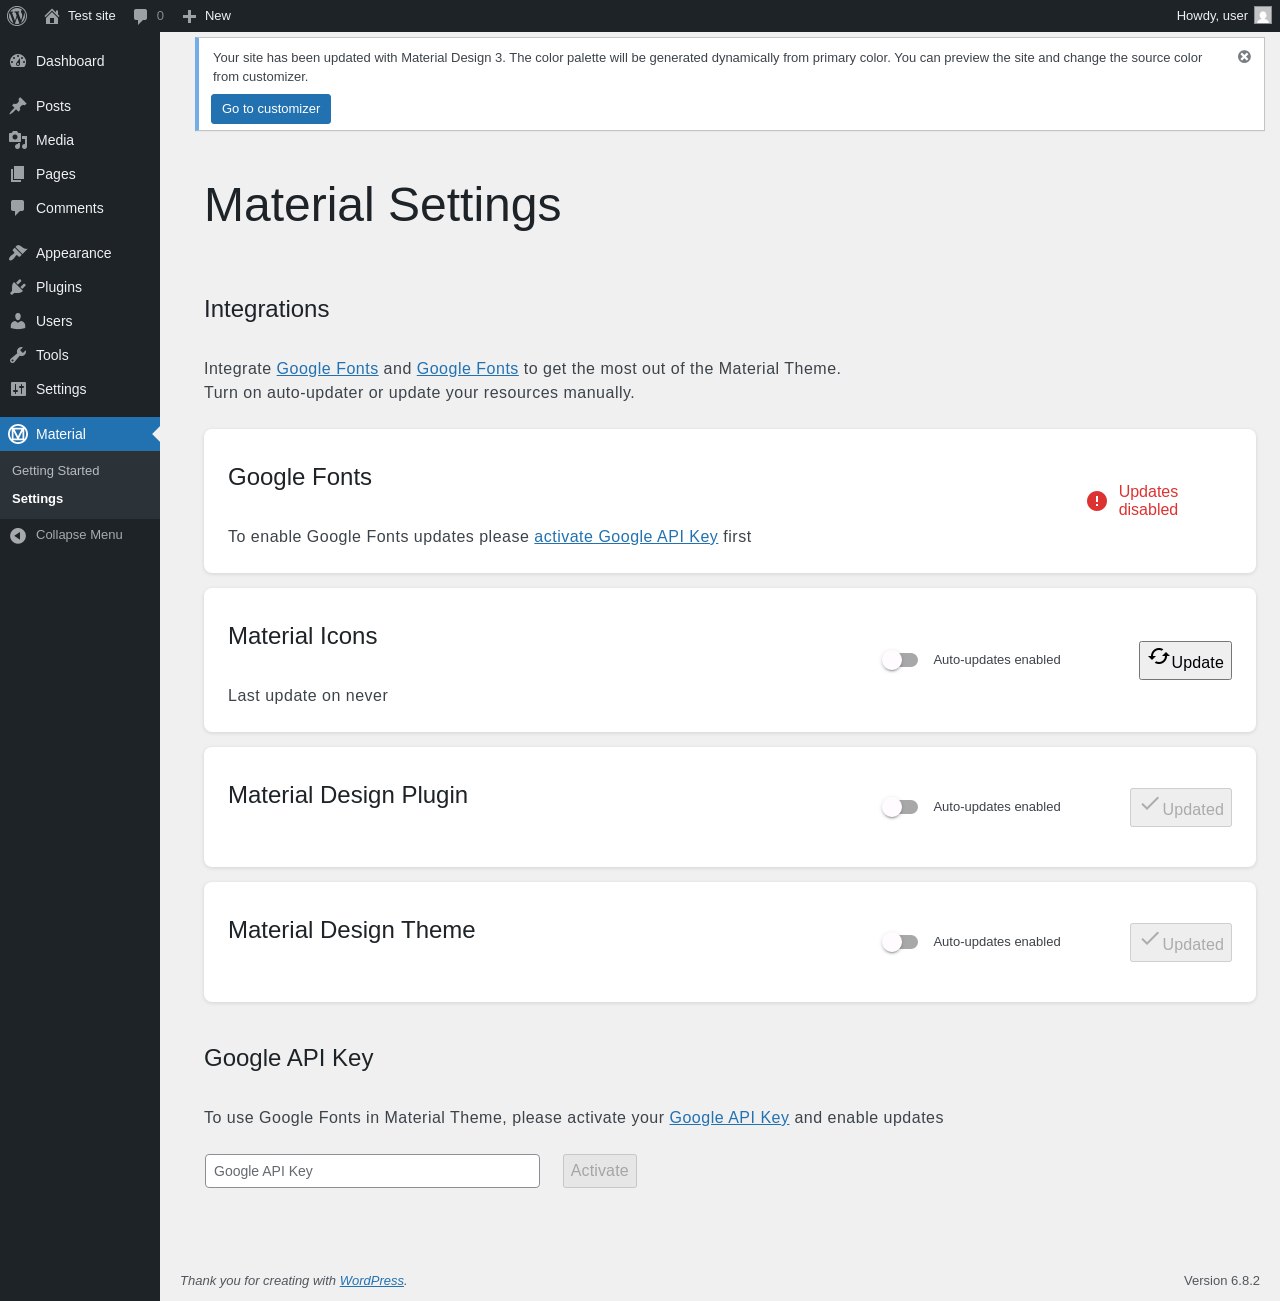Click the Media icon in sidebar
Screen dimensions: 1280x1301
tap(18, 140)
